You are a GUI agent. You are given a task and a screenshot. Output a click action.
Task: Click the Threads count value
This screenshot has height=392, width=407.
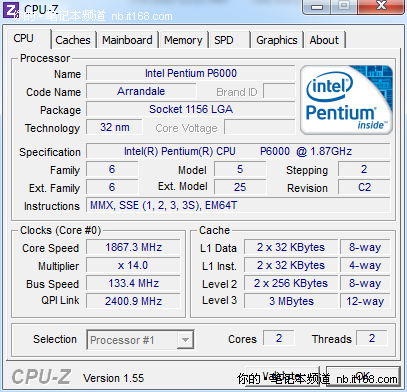pos(372,338)
